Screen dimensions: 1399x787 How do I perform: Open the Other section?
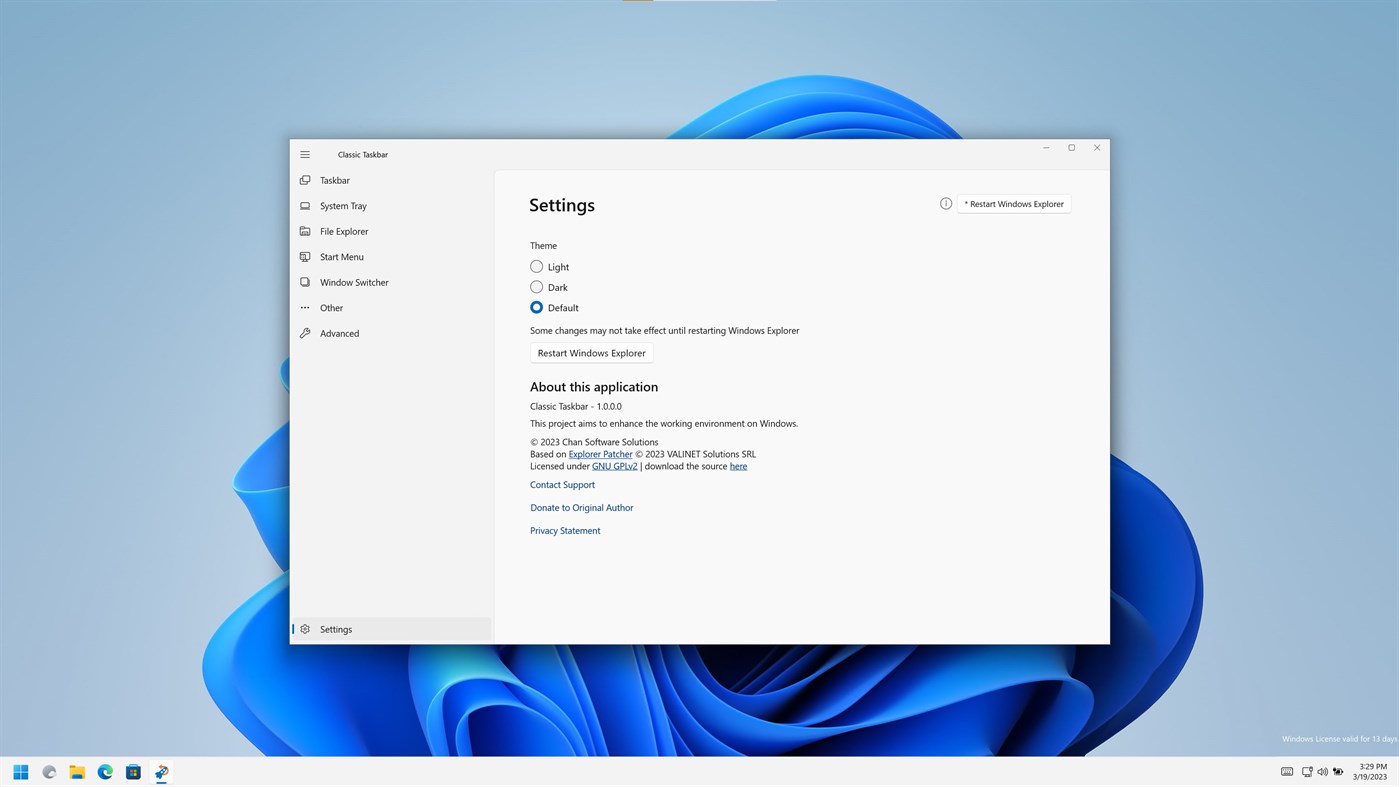tap(304, 307)
